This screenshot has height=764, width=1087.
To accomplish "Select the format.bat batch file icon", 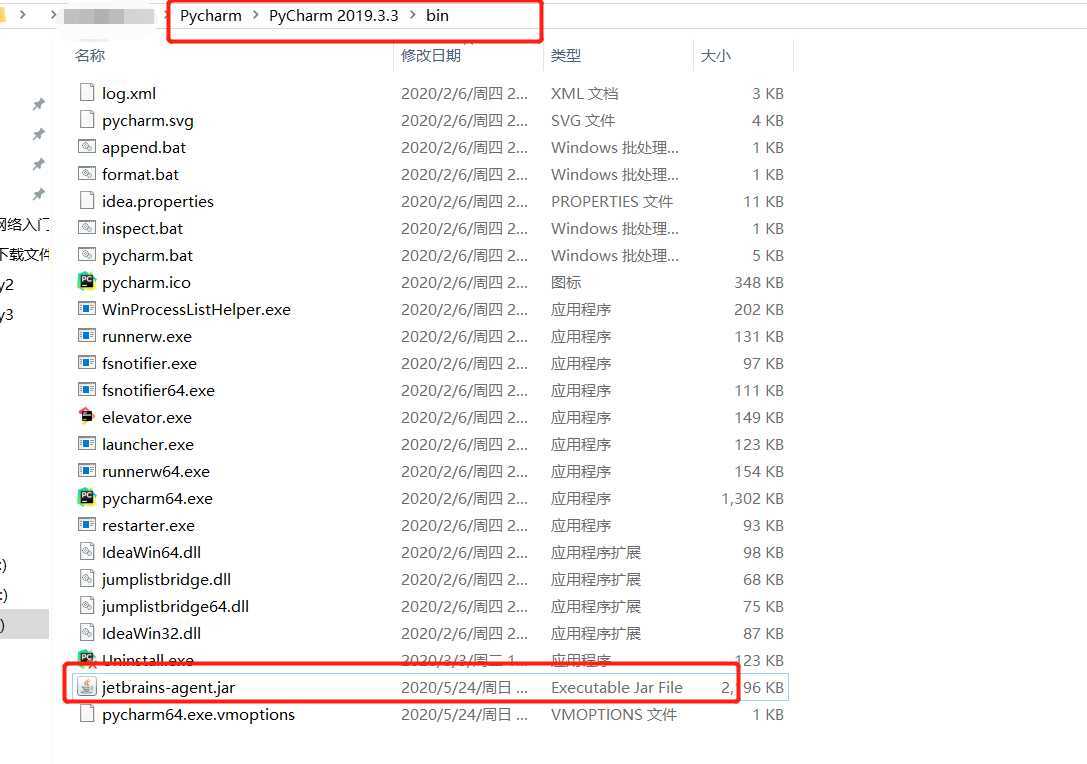I will click(x=87, y=174).
